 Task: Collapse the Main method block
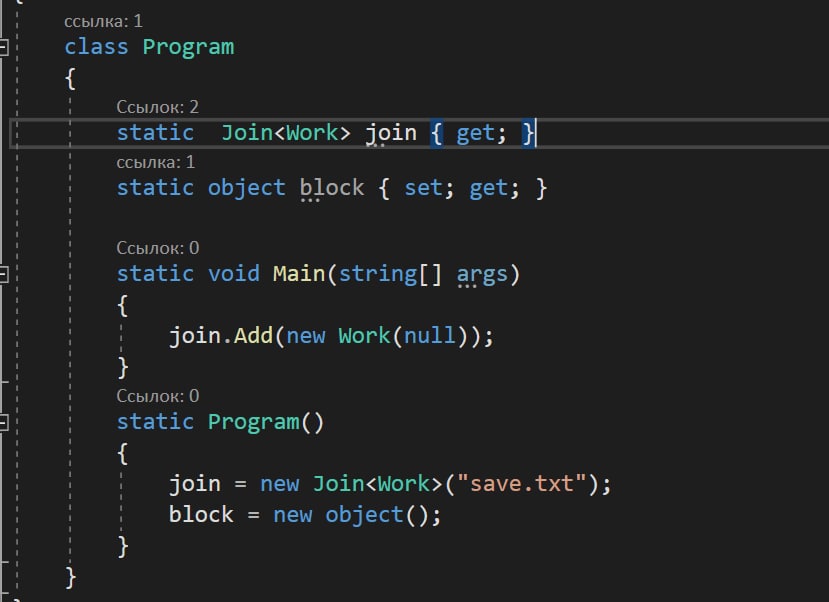pos(3,275)
